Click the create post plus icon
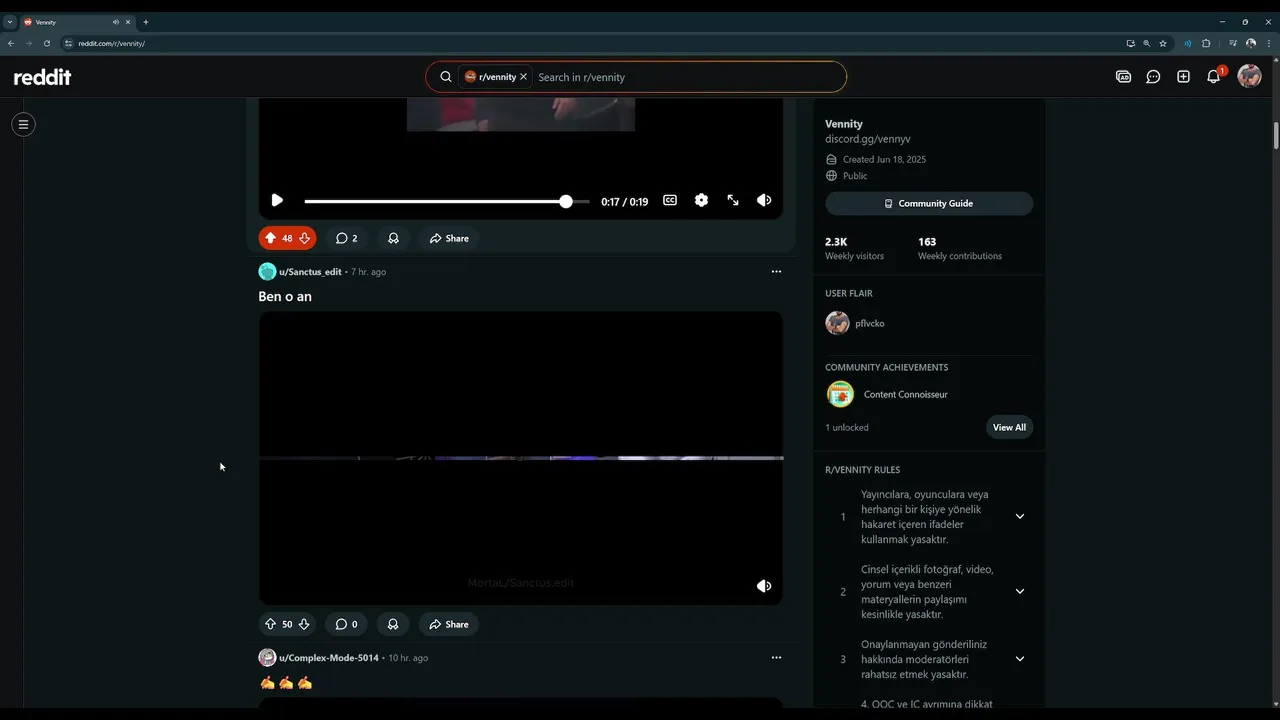The width and height of the screenshot is (1280, 720). (x=1183, y=77)
